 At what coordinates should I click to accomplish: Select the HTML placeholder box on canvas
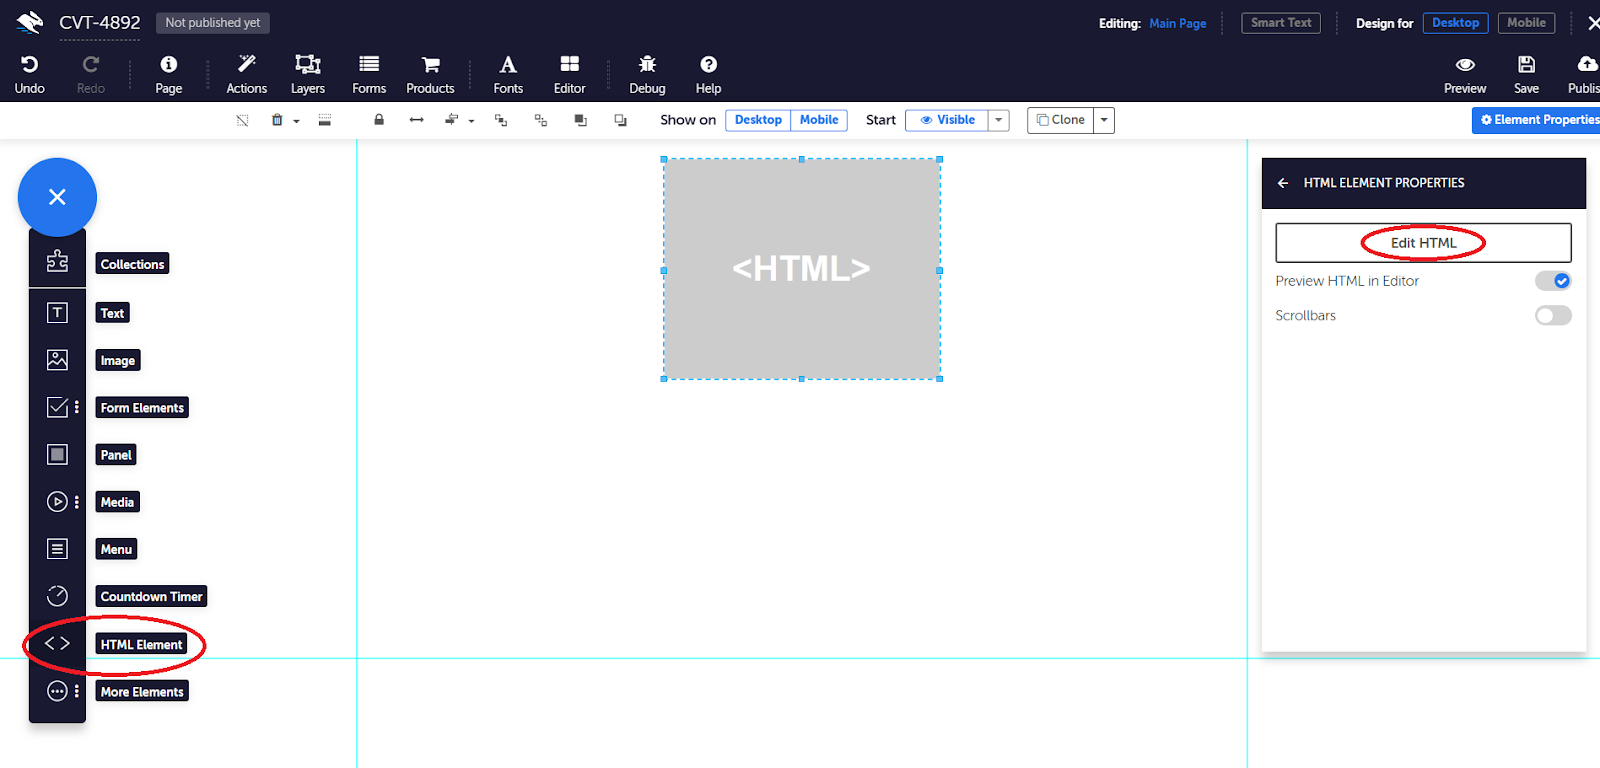pos(801,269)
